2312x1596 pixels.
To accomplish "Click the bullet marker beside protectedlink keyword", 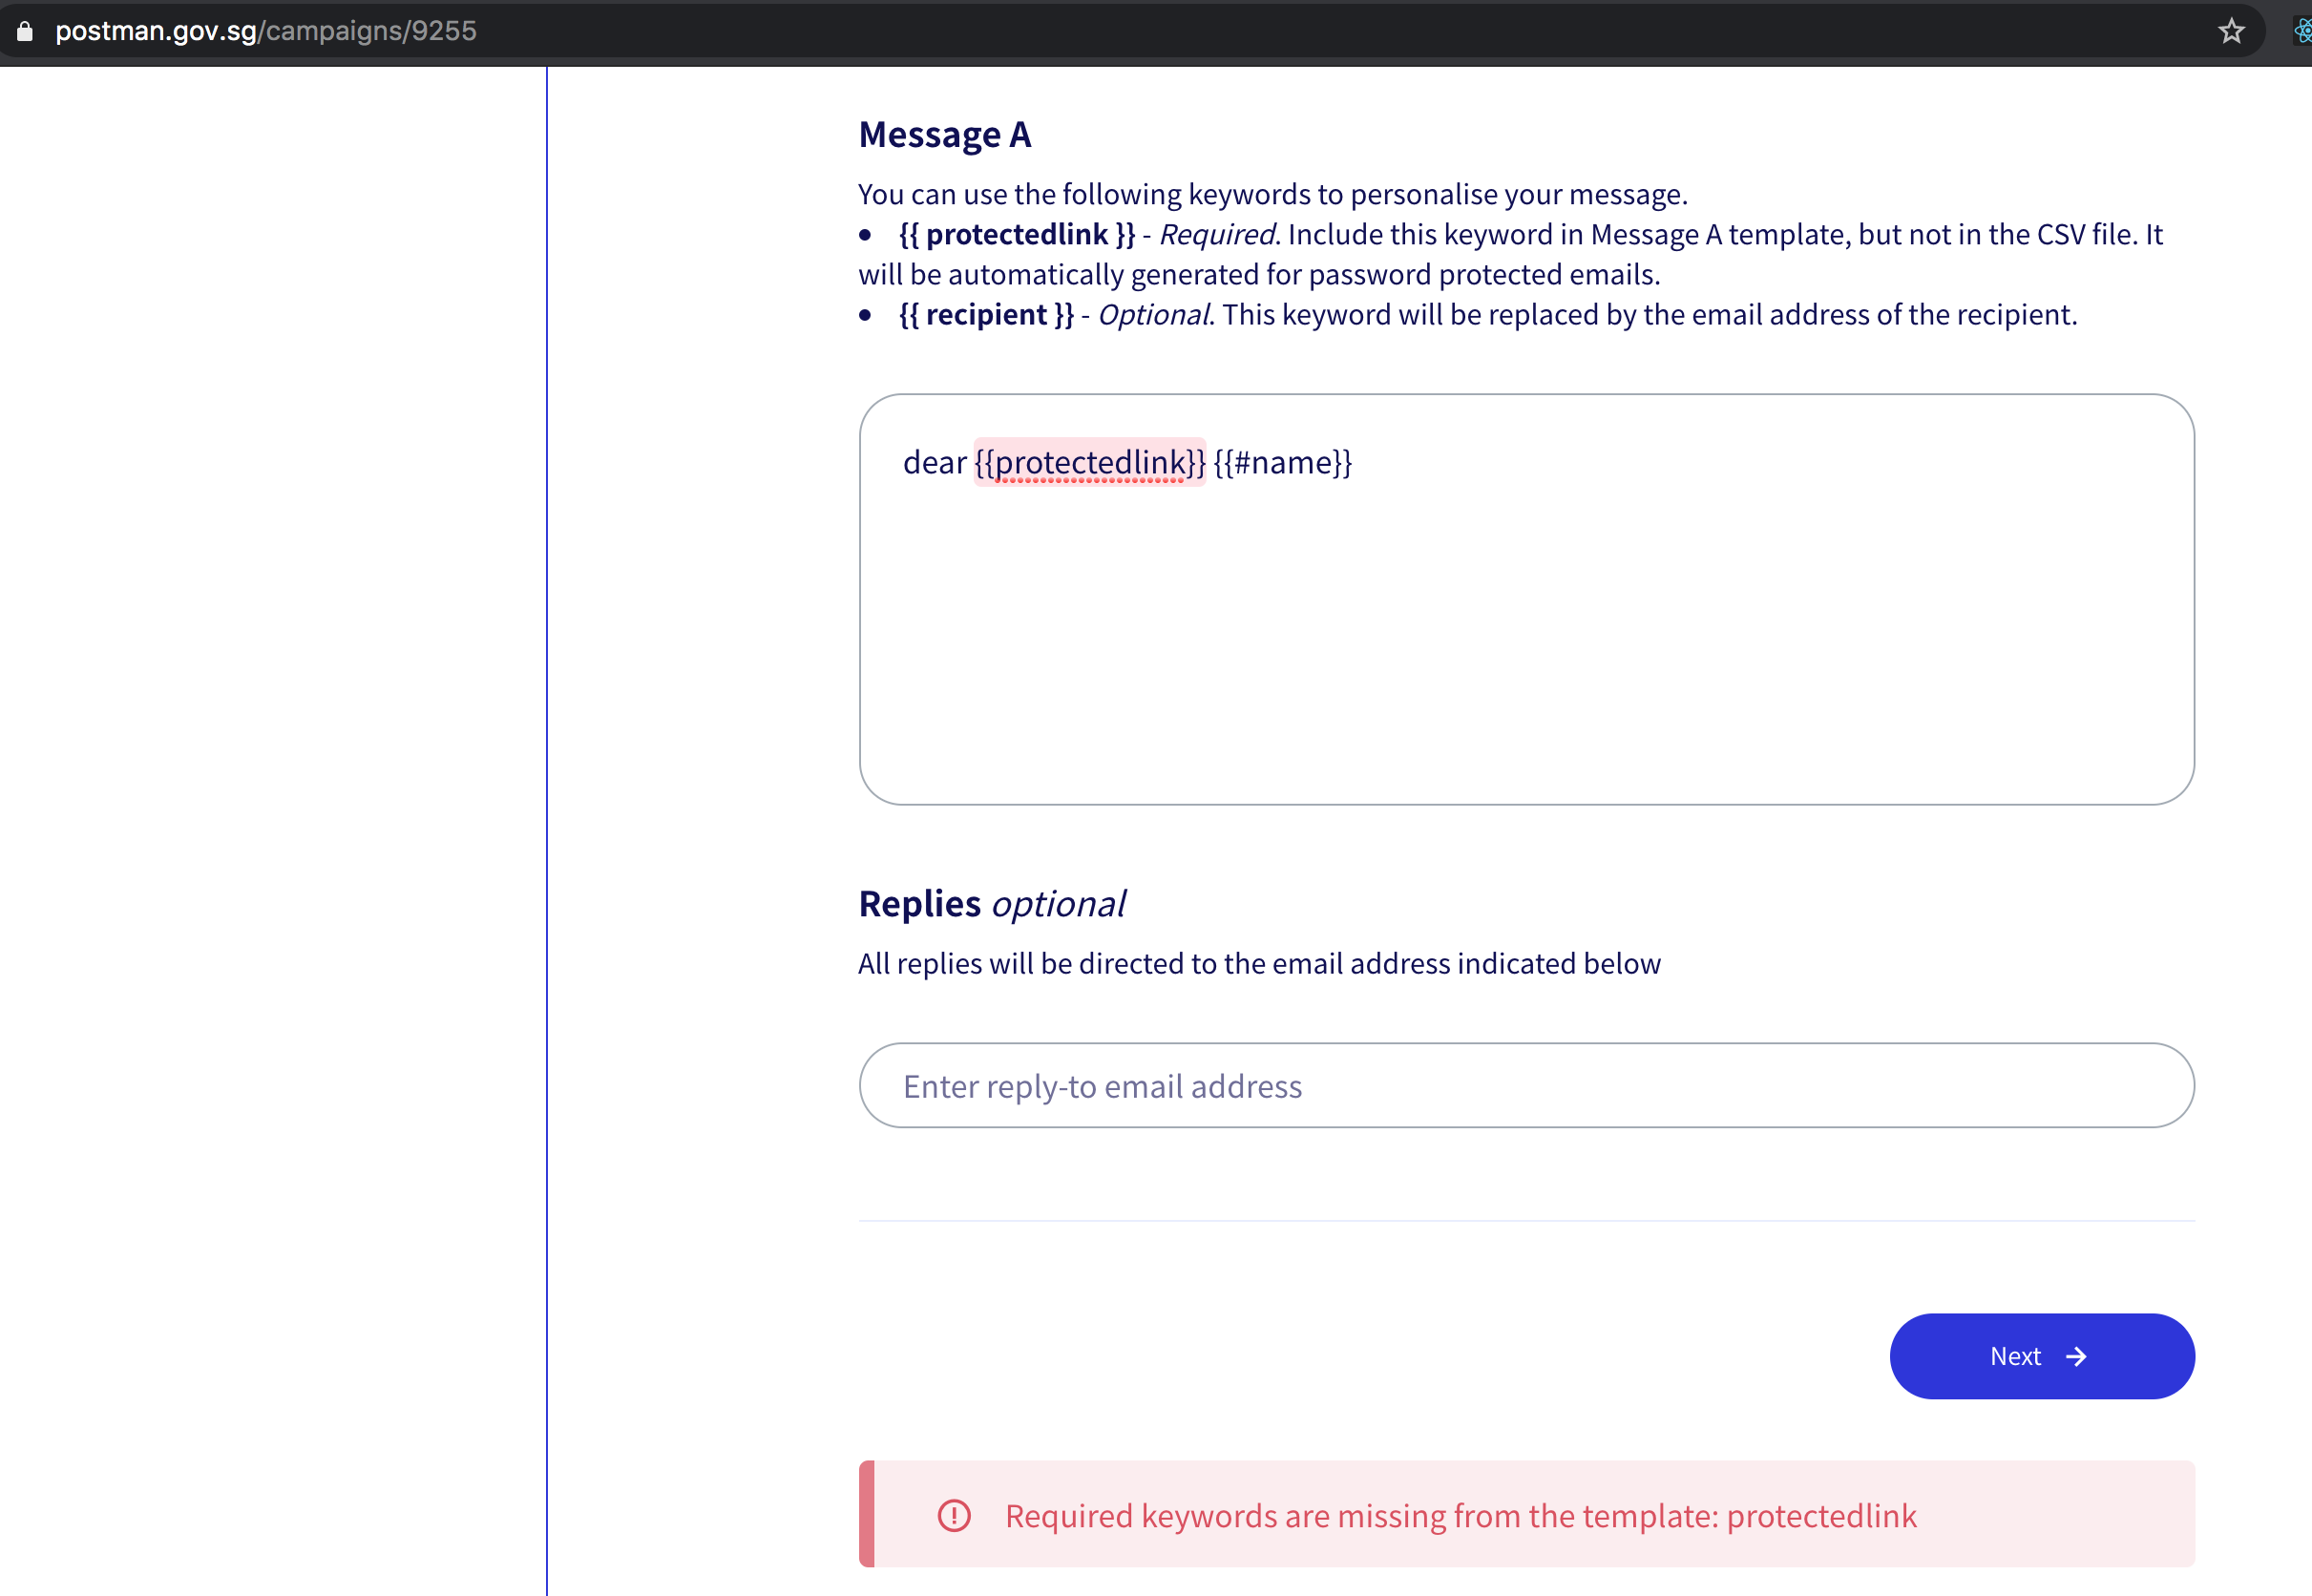I will [x=867, y=236].
